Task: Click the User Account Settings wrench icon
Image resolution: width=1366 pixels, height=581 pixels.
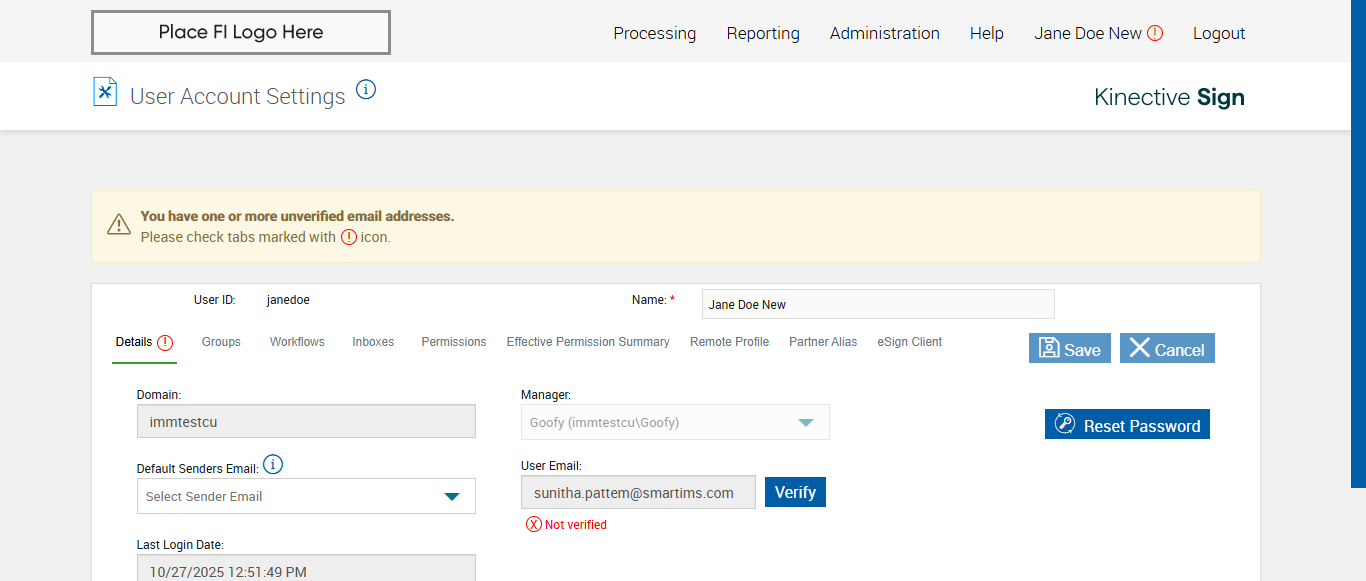Action: pos(105,92)
